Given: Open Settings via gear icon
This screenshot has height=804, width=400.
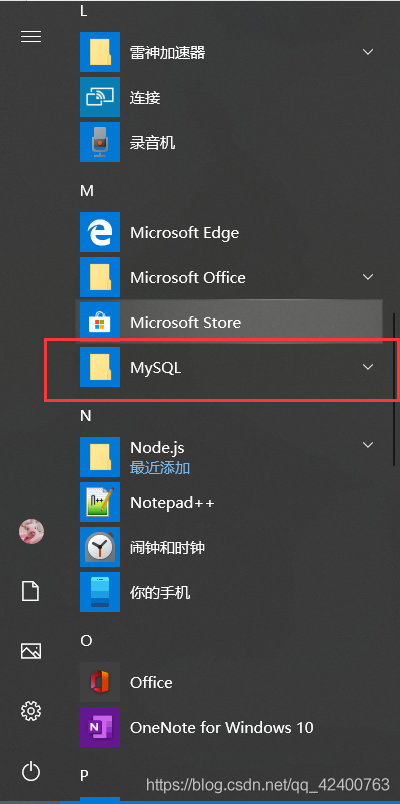Looking at the screenshot, I should tap(31, 711).
